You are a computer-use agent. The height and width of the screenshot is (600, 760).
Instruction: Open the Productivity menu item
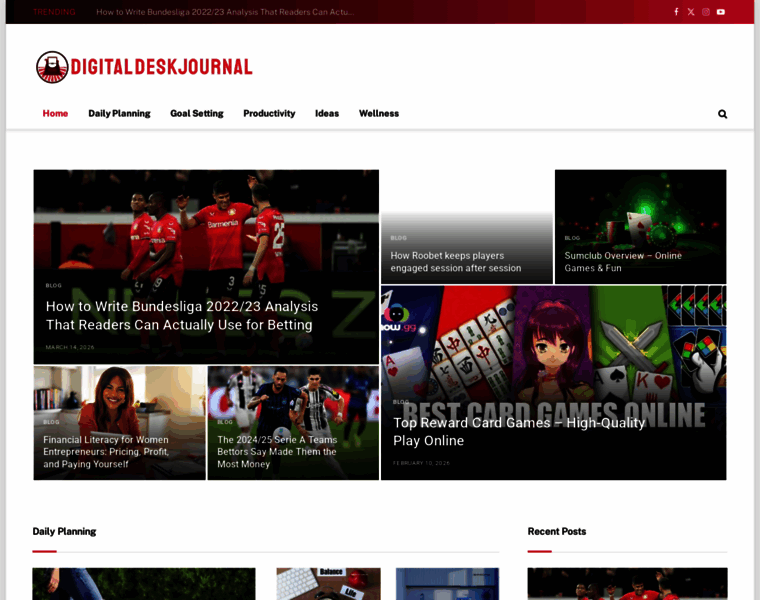tap(269, 114)
